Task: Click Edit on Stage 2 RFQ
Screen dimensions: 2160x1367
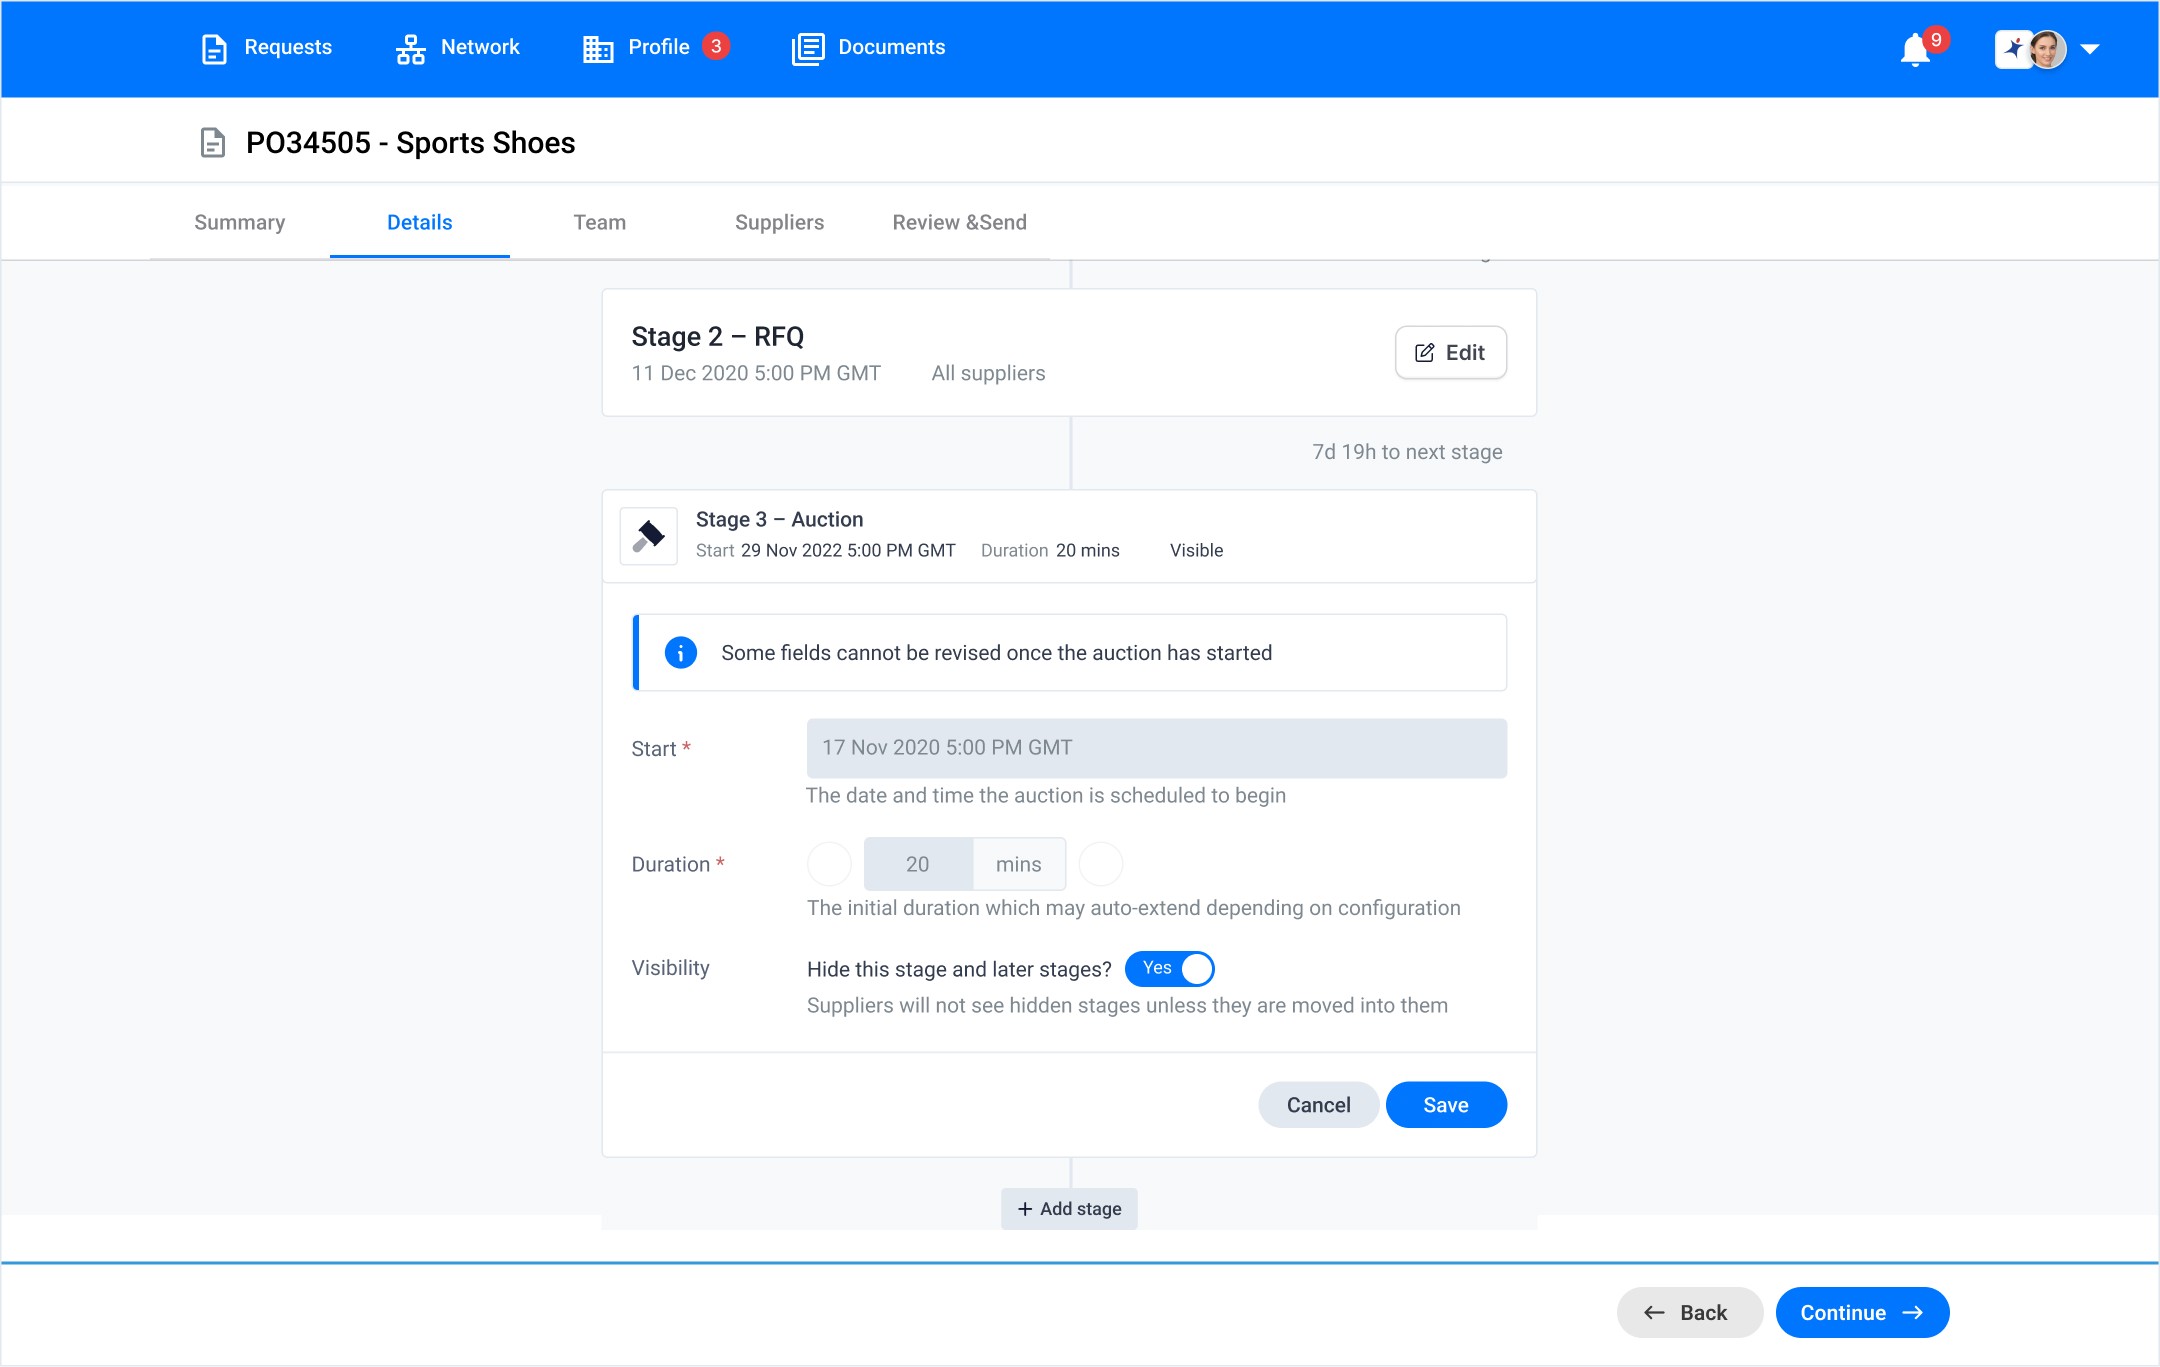Action: coord(1450,352)
